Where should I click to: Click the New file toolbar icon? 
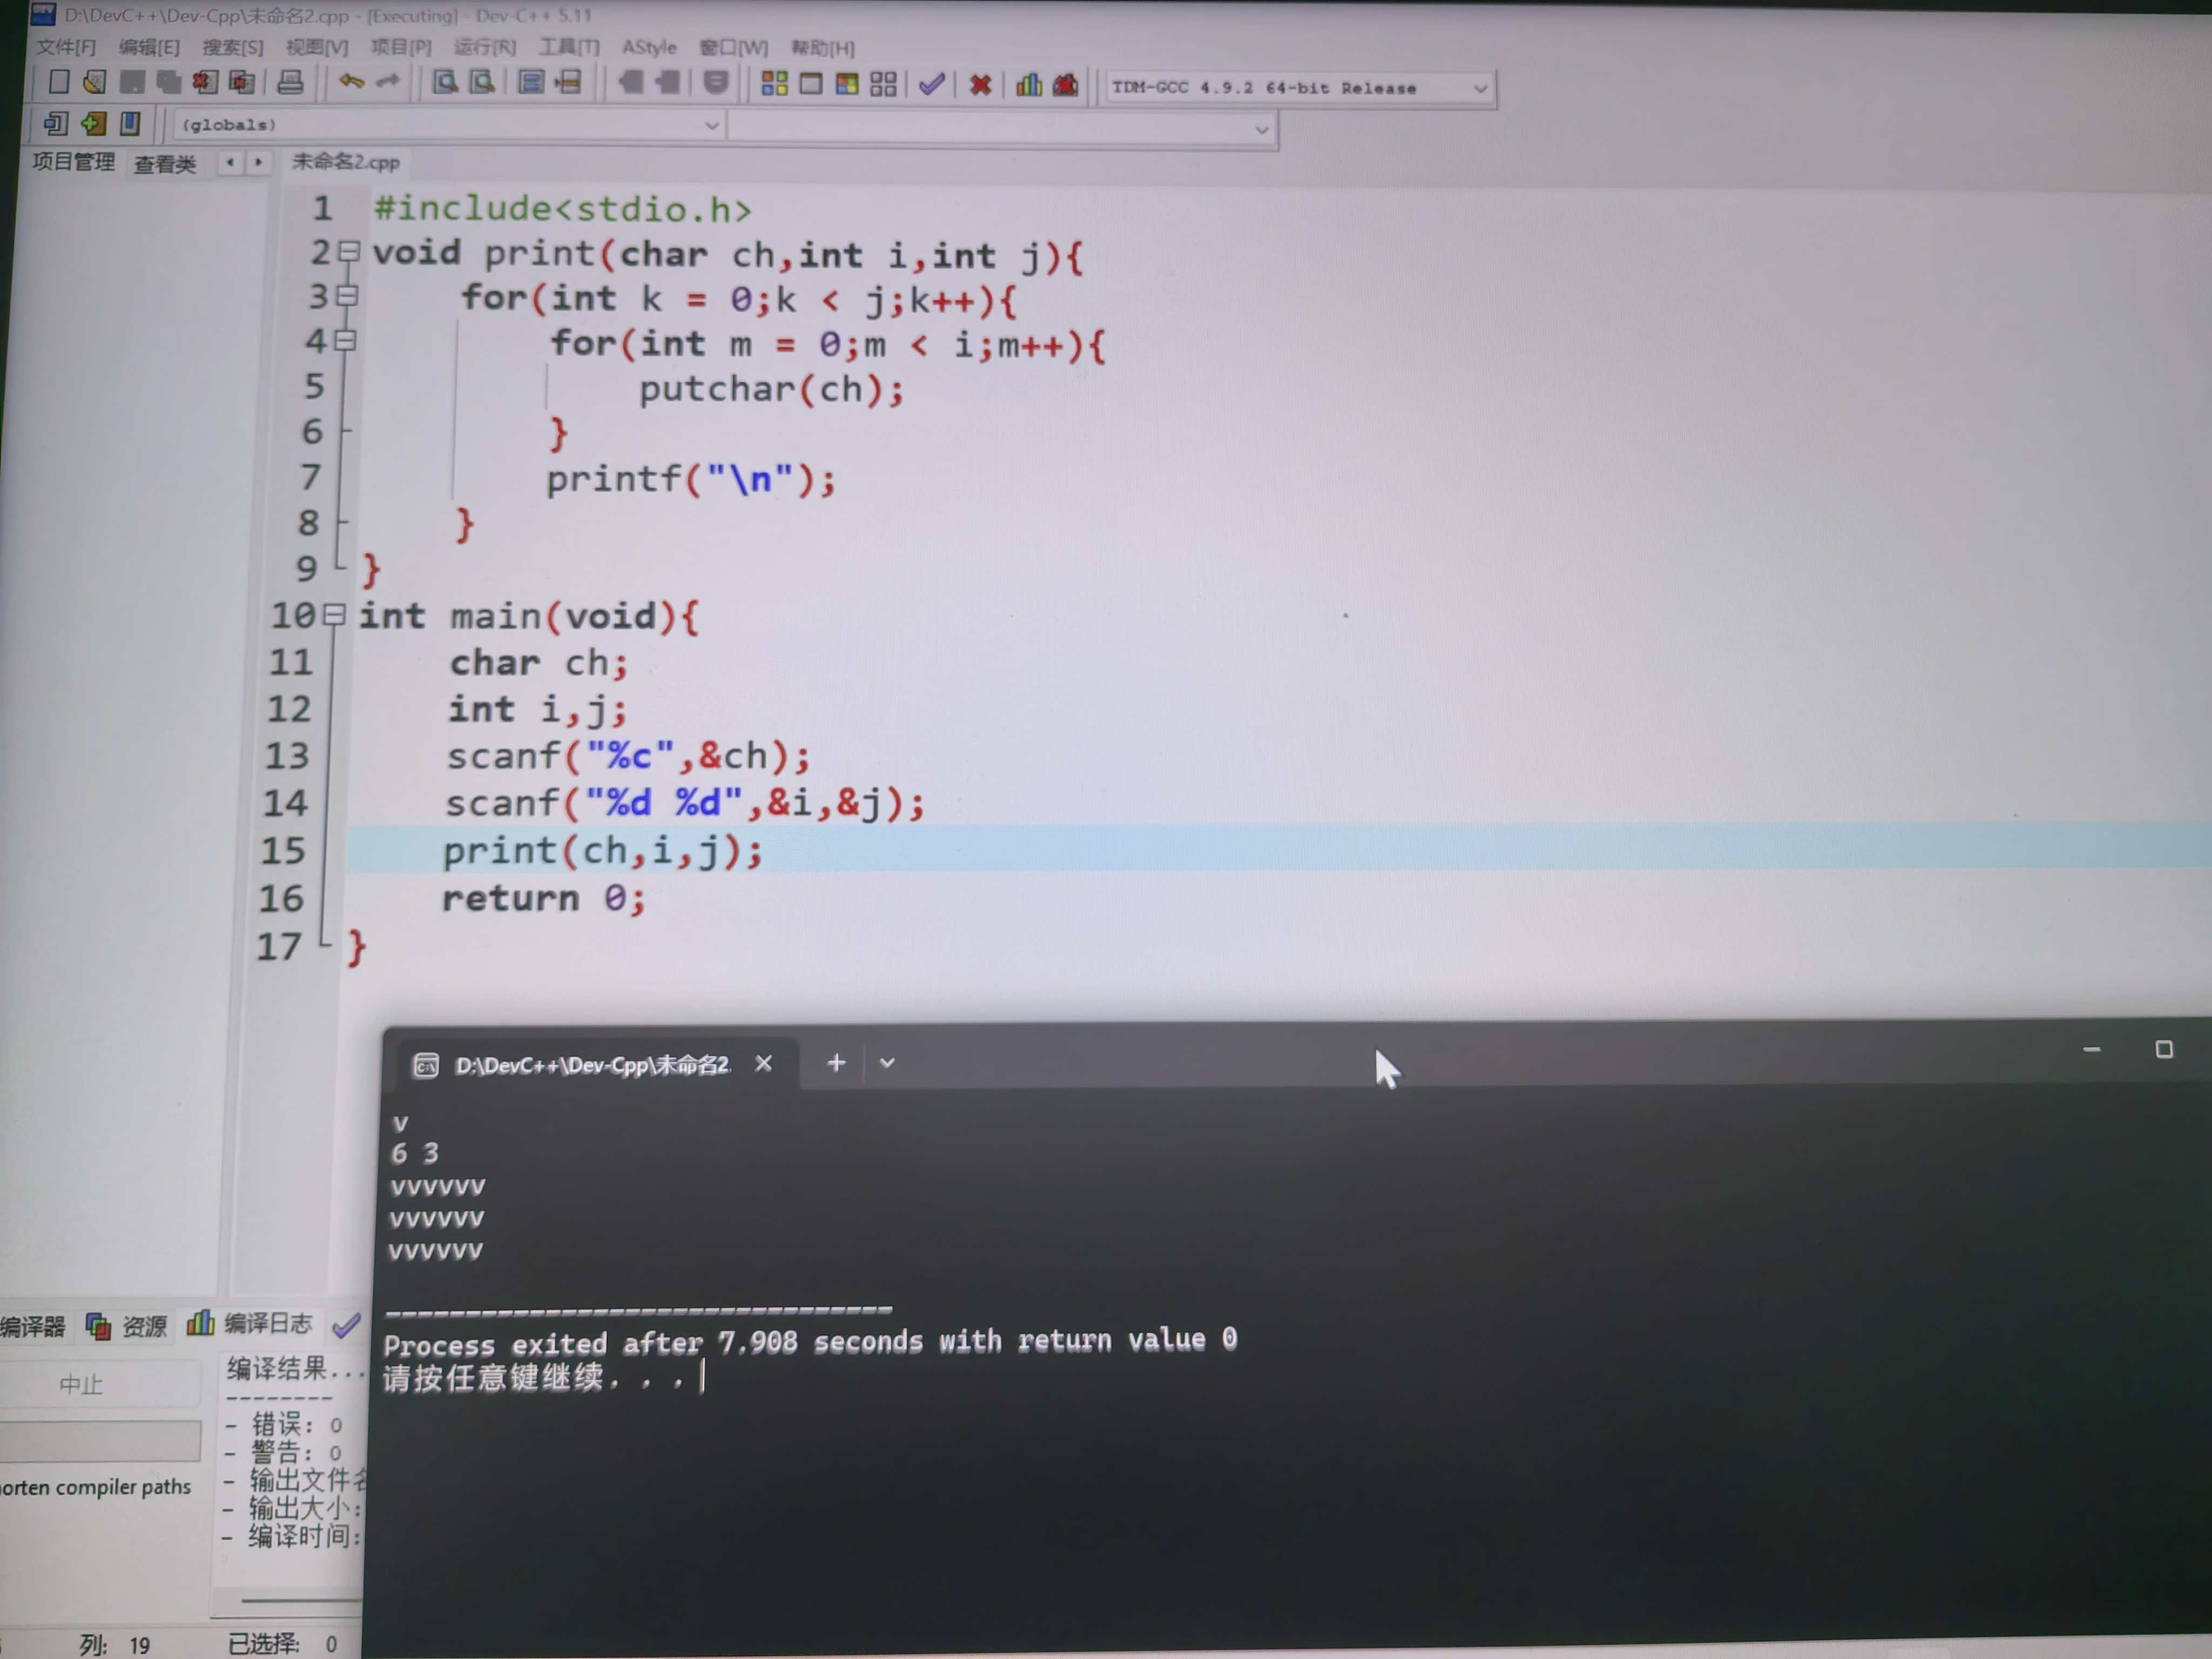[x=59, y=83]
